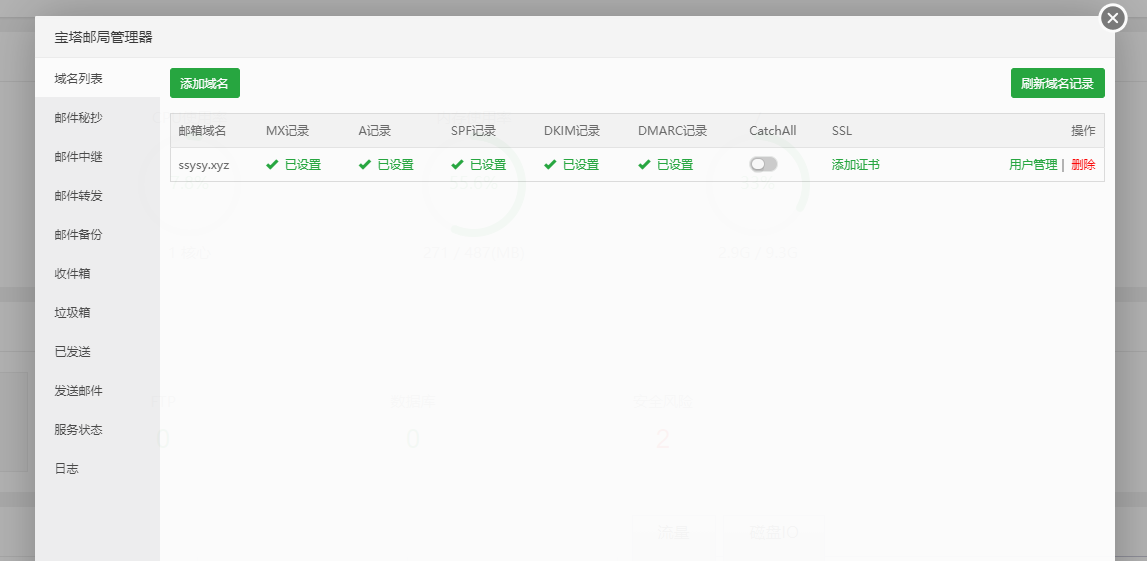Click the 添加域名 button

pos(205,83)
